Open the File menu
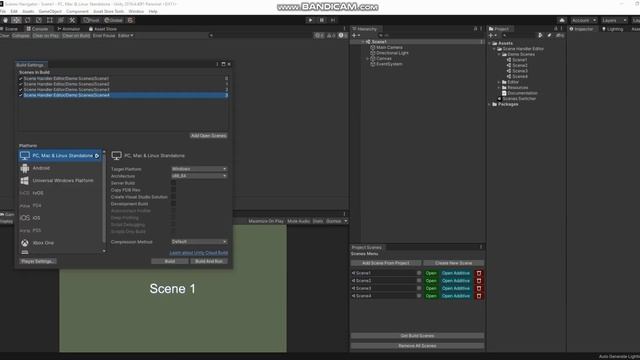 click(3, 11)
